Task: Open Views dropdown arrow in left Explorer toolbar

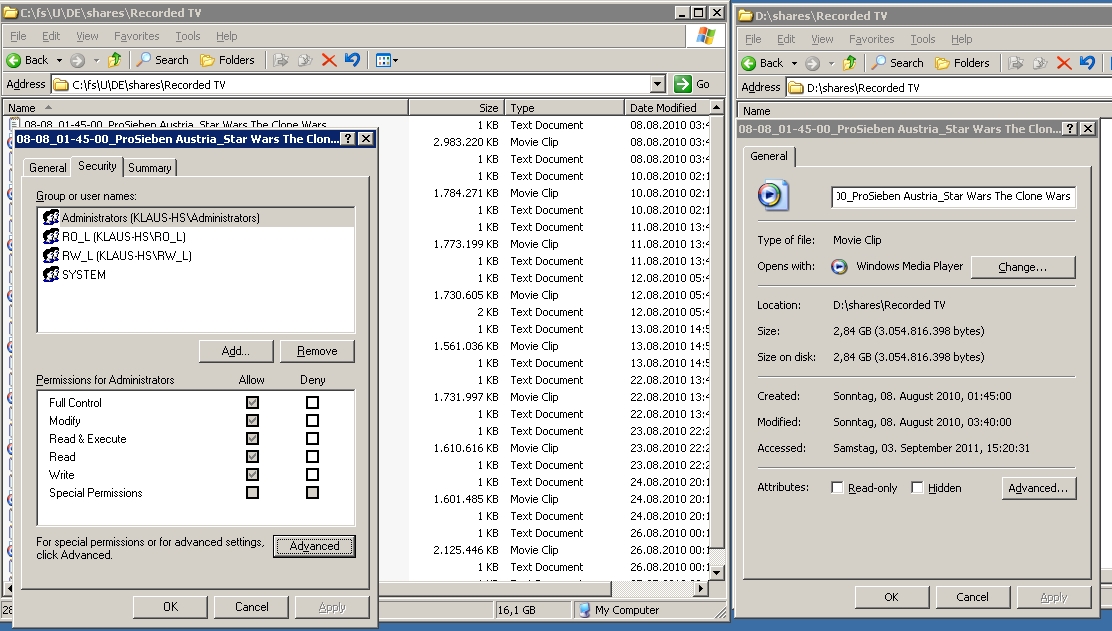Action: point(395,61)
